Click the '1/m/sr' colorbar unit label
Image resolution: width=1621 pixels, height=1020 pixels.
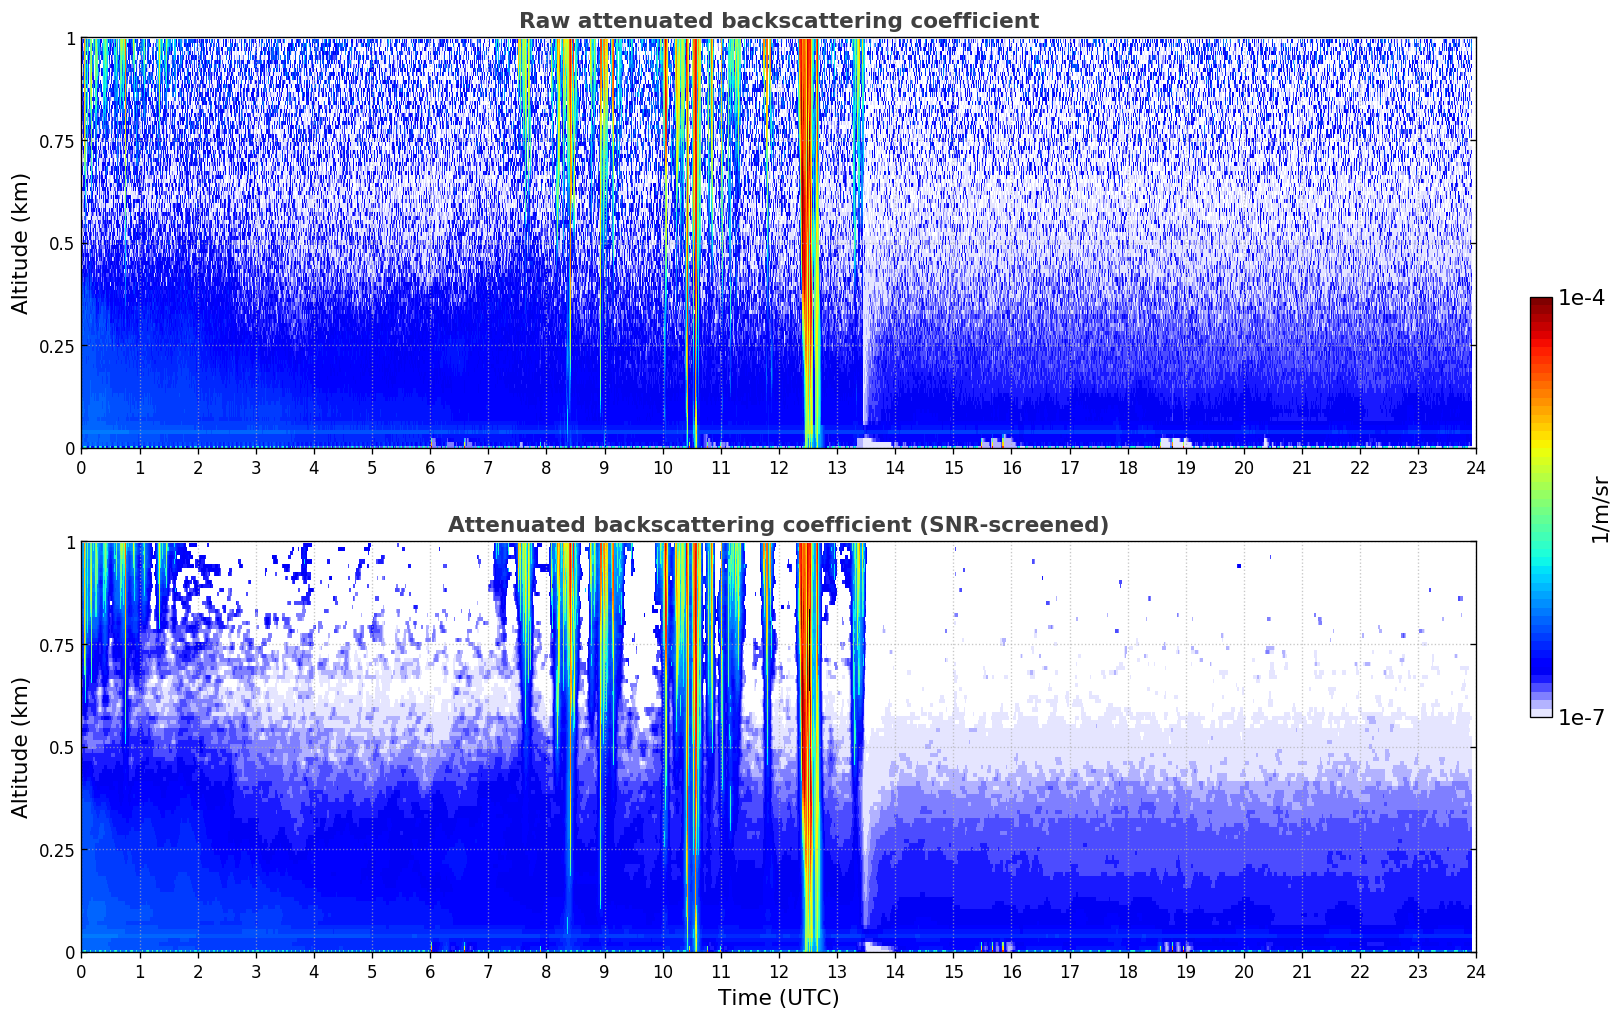tap(1600, 509)
